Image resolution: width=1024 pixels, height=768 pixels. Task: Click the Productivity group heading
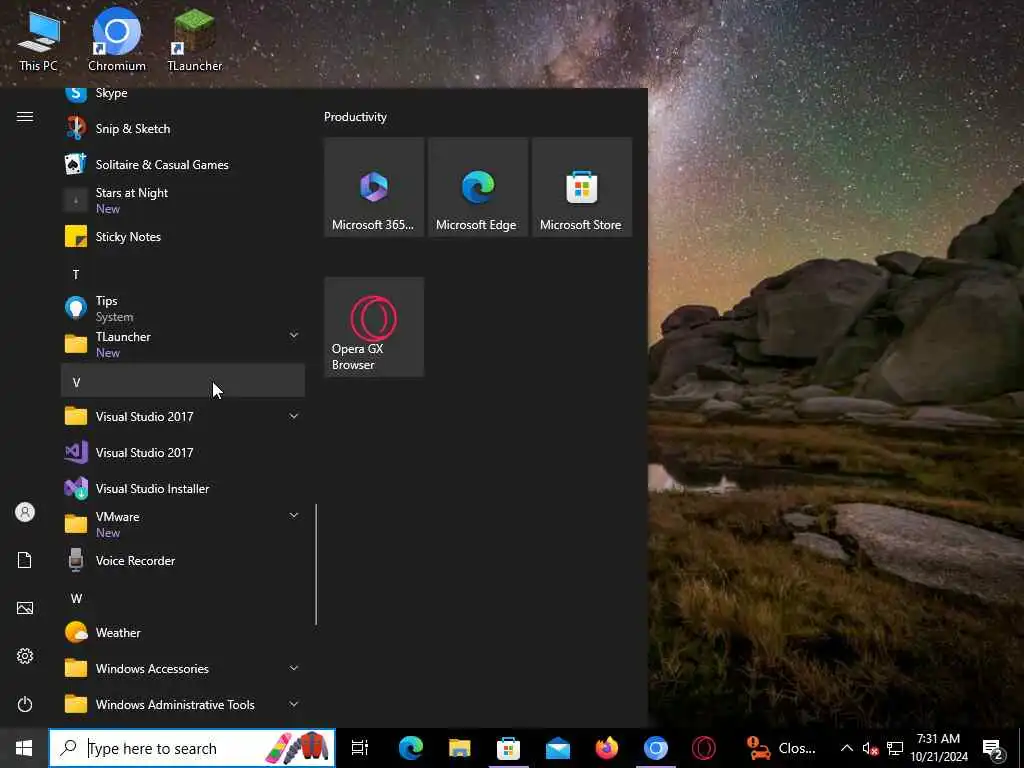point(355,117)
